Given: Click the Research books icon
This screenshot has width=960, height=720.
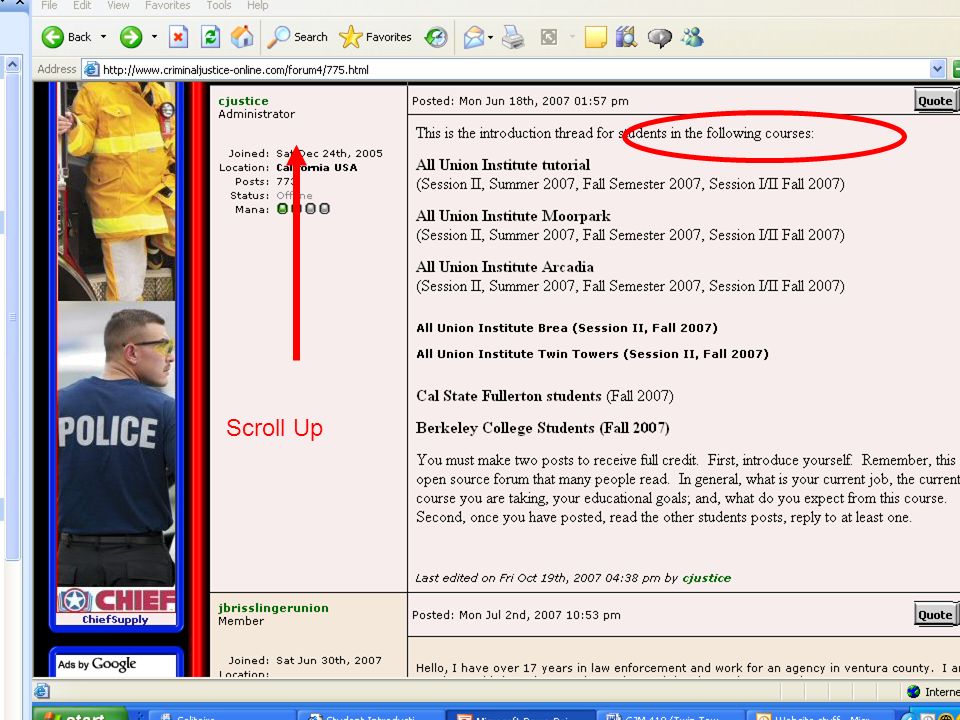Looking at the screenshot, I should click(x=626, y=37).
